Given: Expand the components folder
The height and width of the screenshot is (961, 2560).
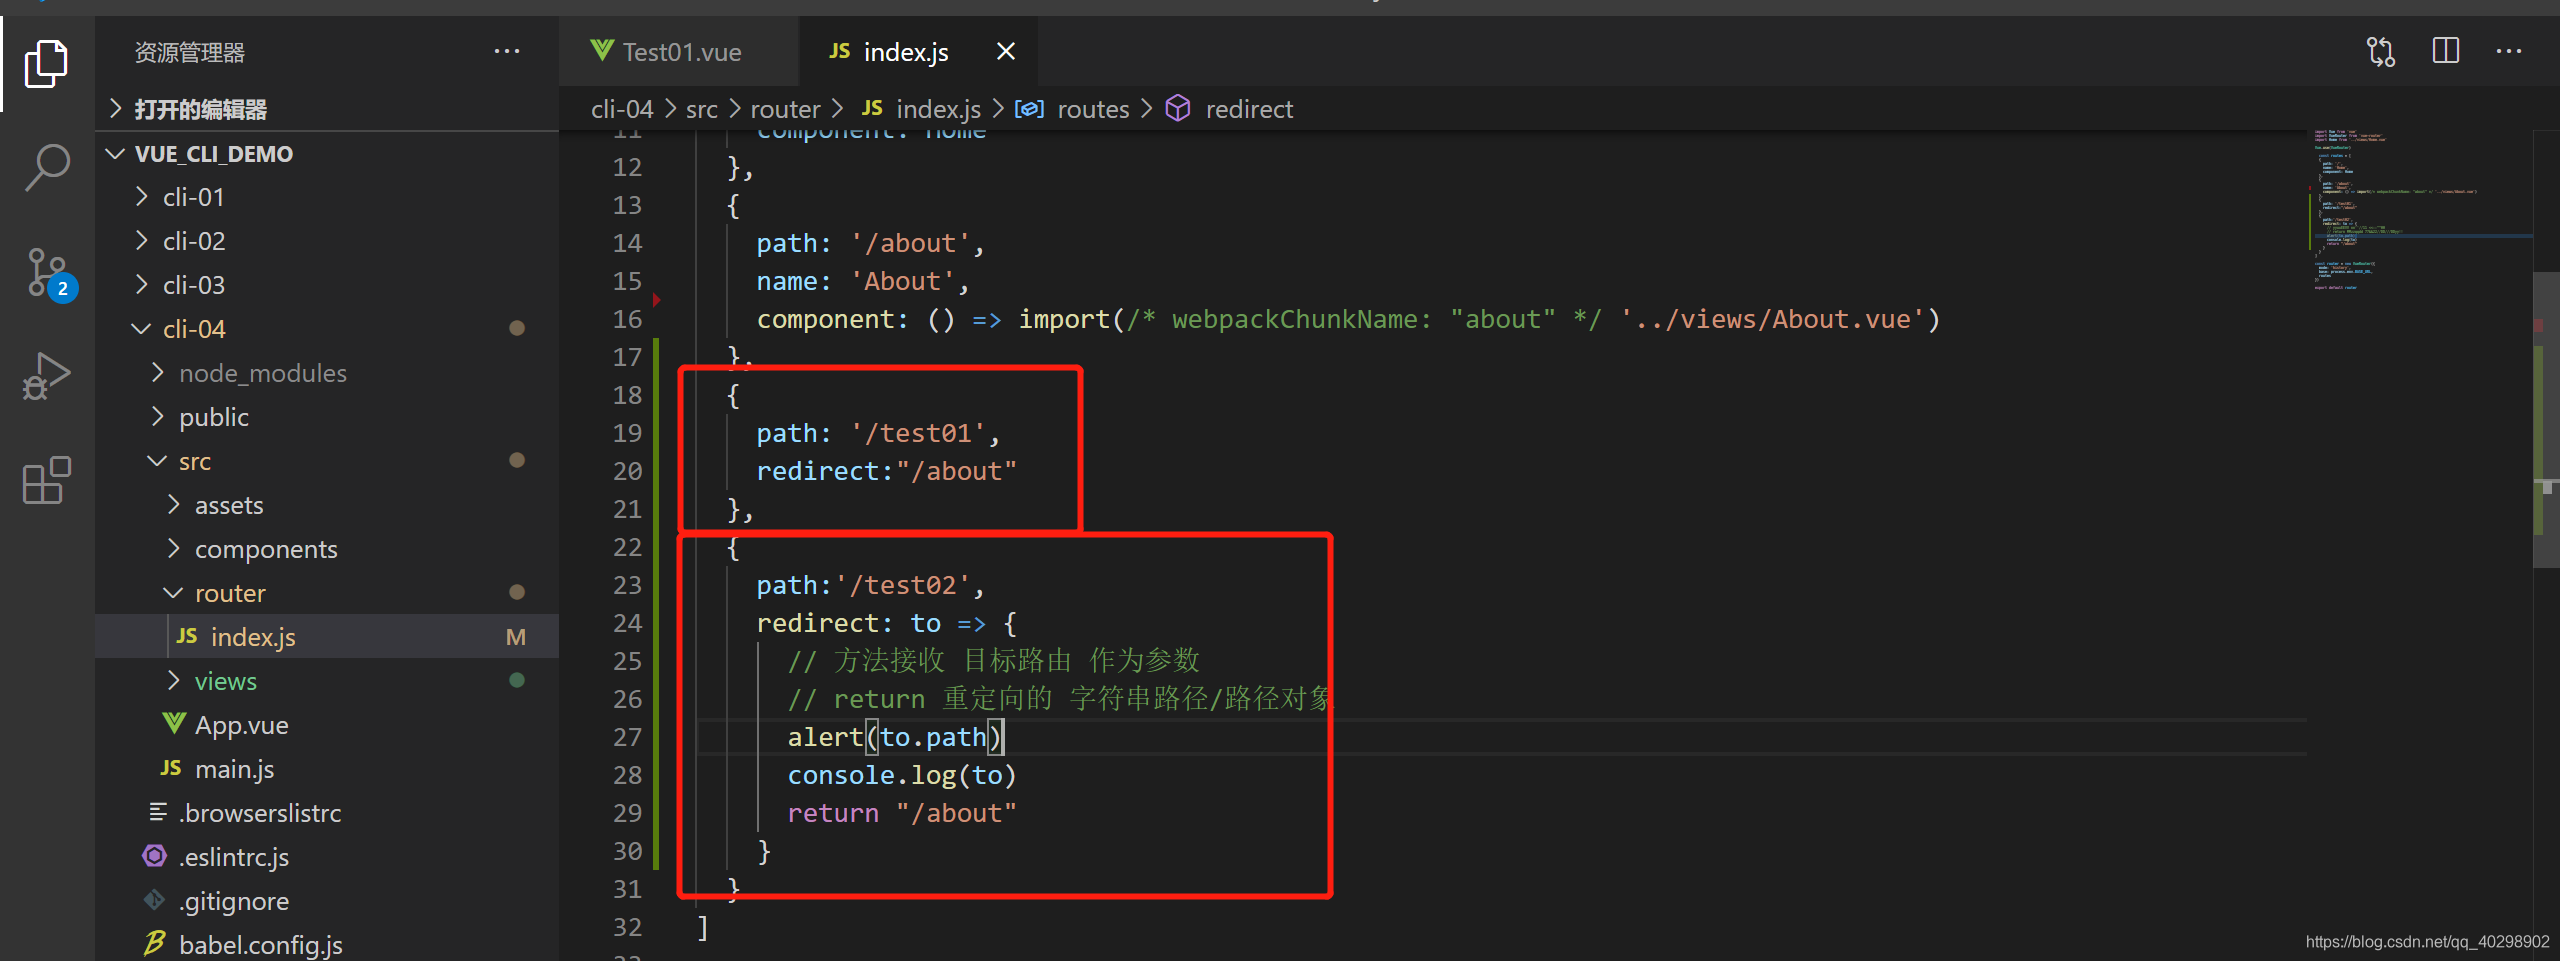Looking at the screenshot, I should point(173,549).
